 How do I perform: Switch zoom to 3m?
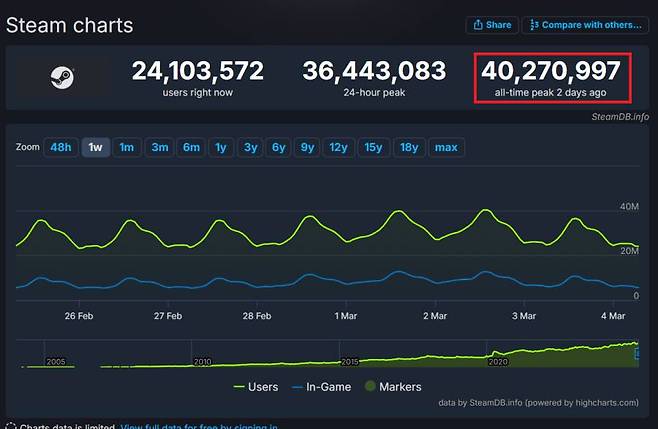(x=159, y=147)
